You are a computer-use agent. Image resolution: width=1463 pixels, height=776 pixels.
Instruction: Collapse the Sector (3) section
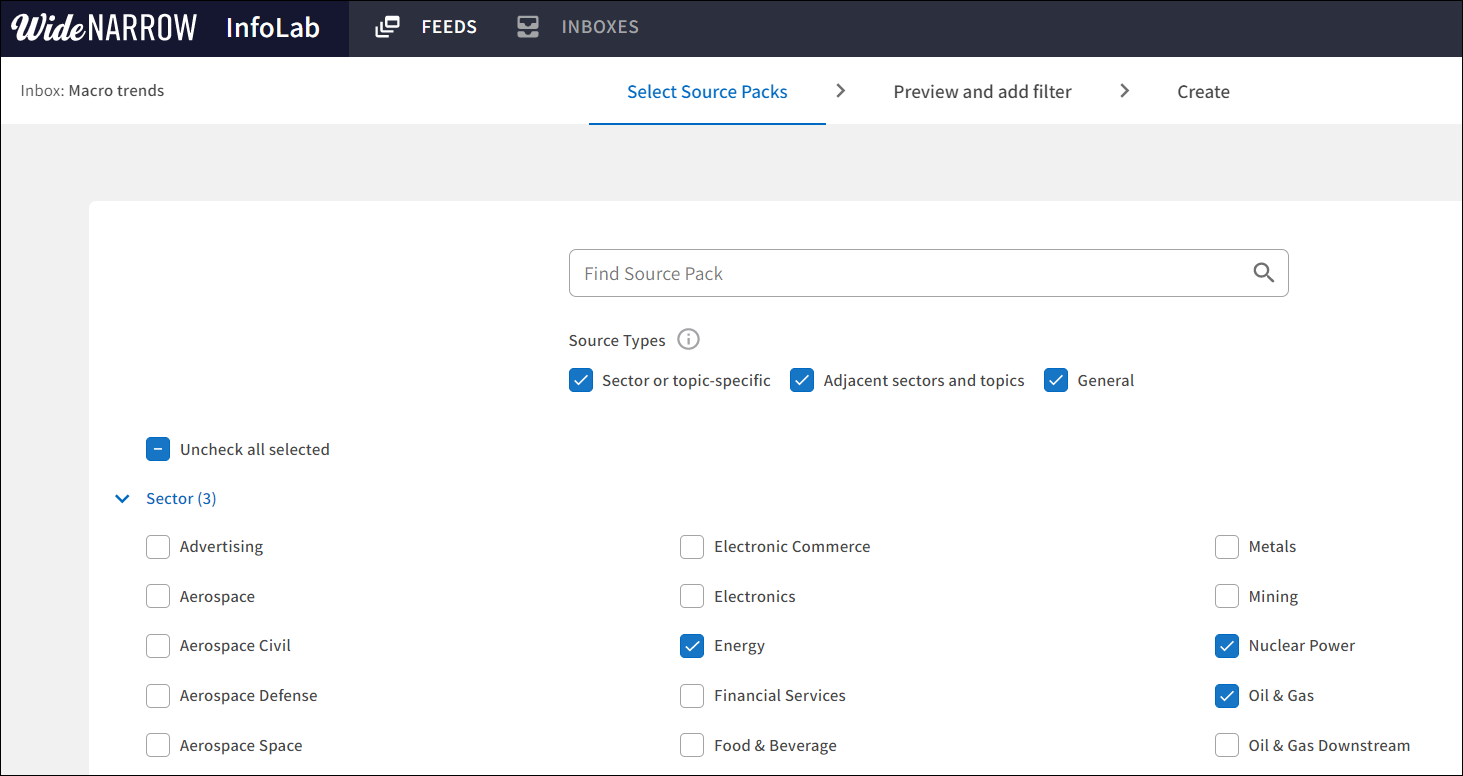(x=122, y=498)
